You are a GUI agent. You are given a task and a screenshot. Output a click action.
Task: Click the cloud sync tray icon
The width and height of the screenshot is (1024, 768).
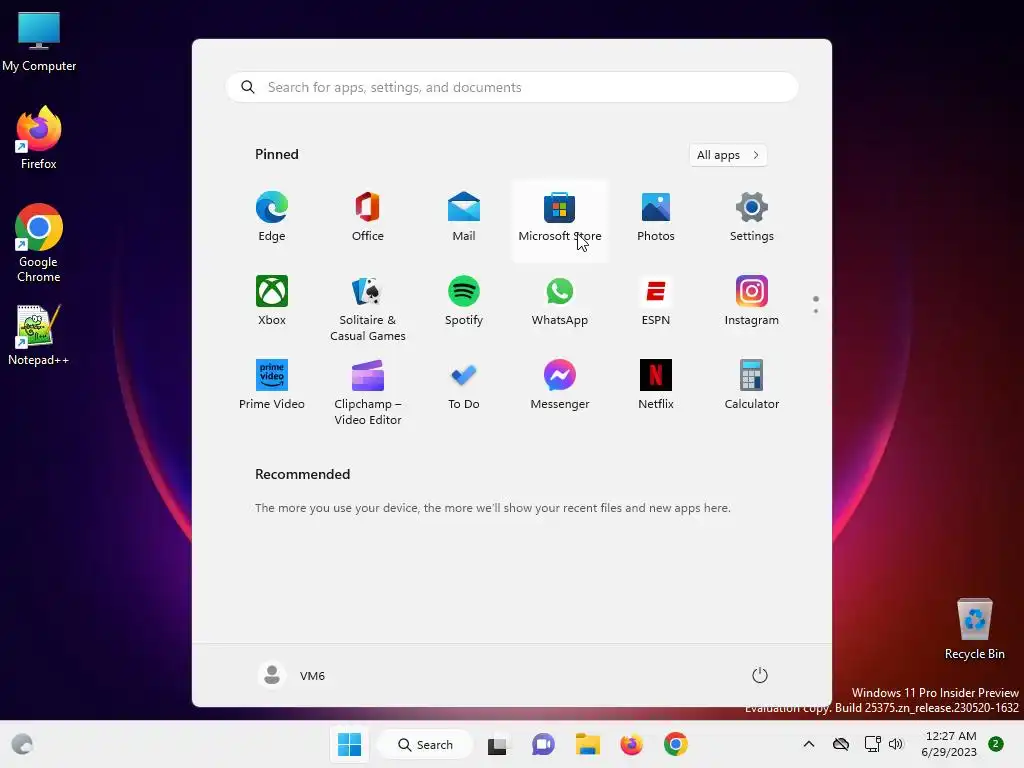click(841, 744)
